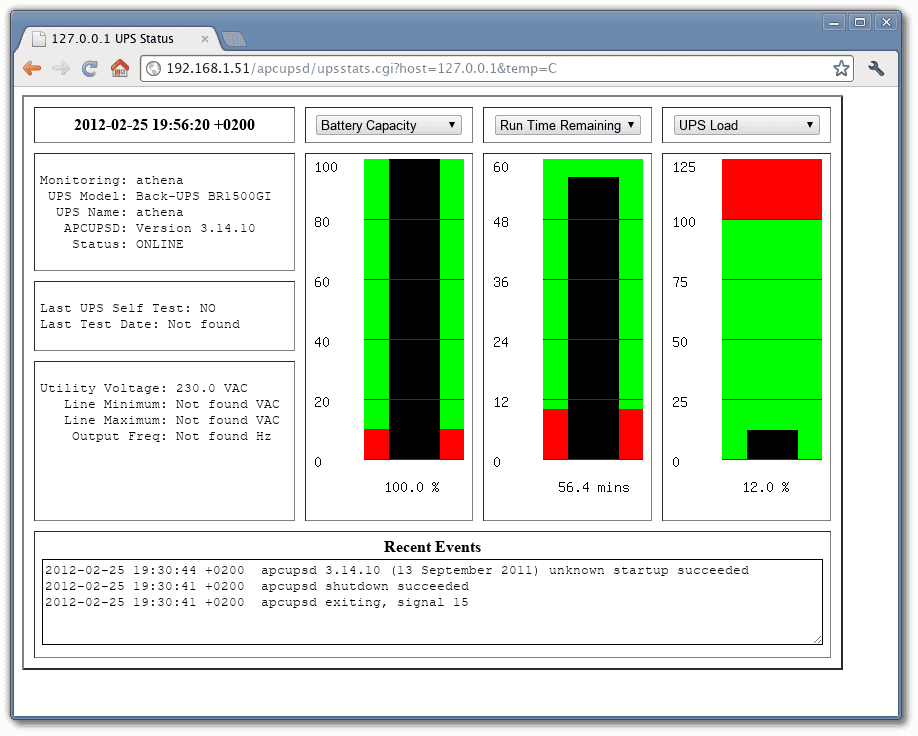
Task: Open the UPS Load dropdown
Action: point(746,125)
